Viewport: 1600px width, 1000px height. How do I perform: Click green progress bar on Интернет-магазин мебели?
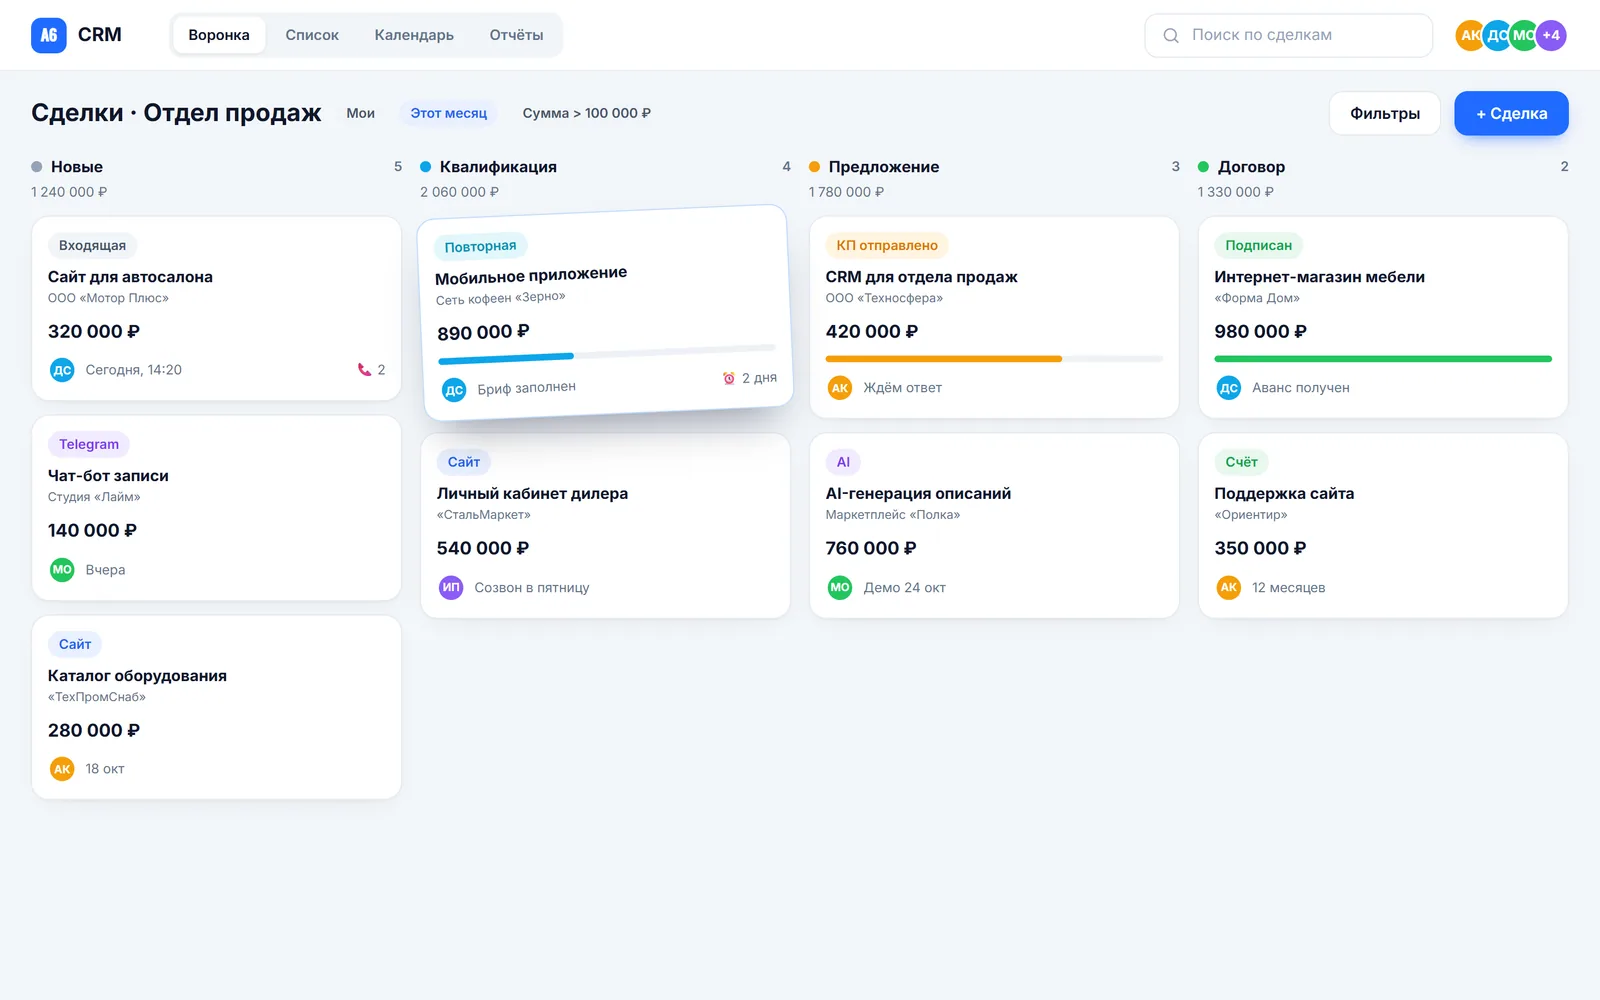coord(1383,358)
